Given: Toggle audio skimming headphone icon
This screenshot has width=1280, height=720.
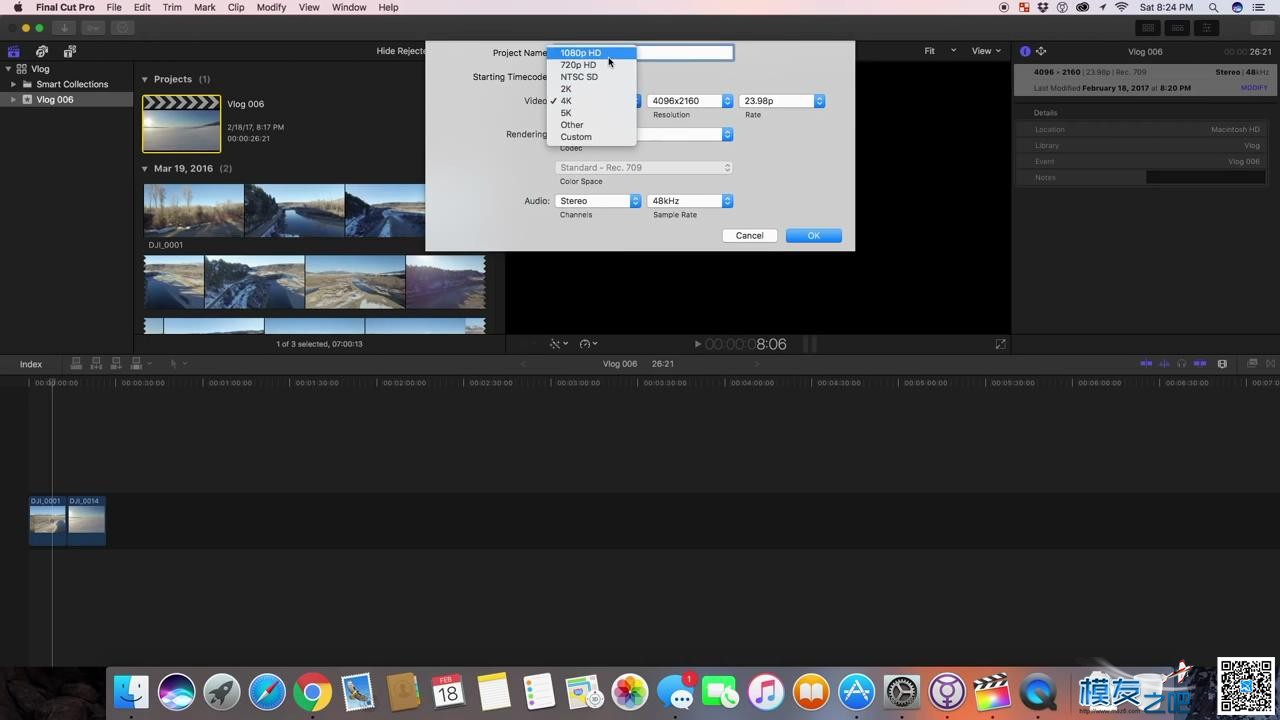Looking at the screenshot, I should (1182, 364).
